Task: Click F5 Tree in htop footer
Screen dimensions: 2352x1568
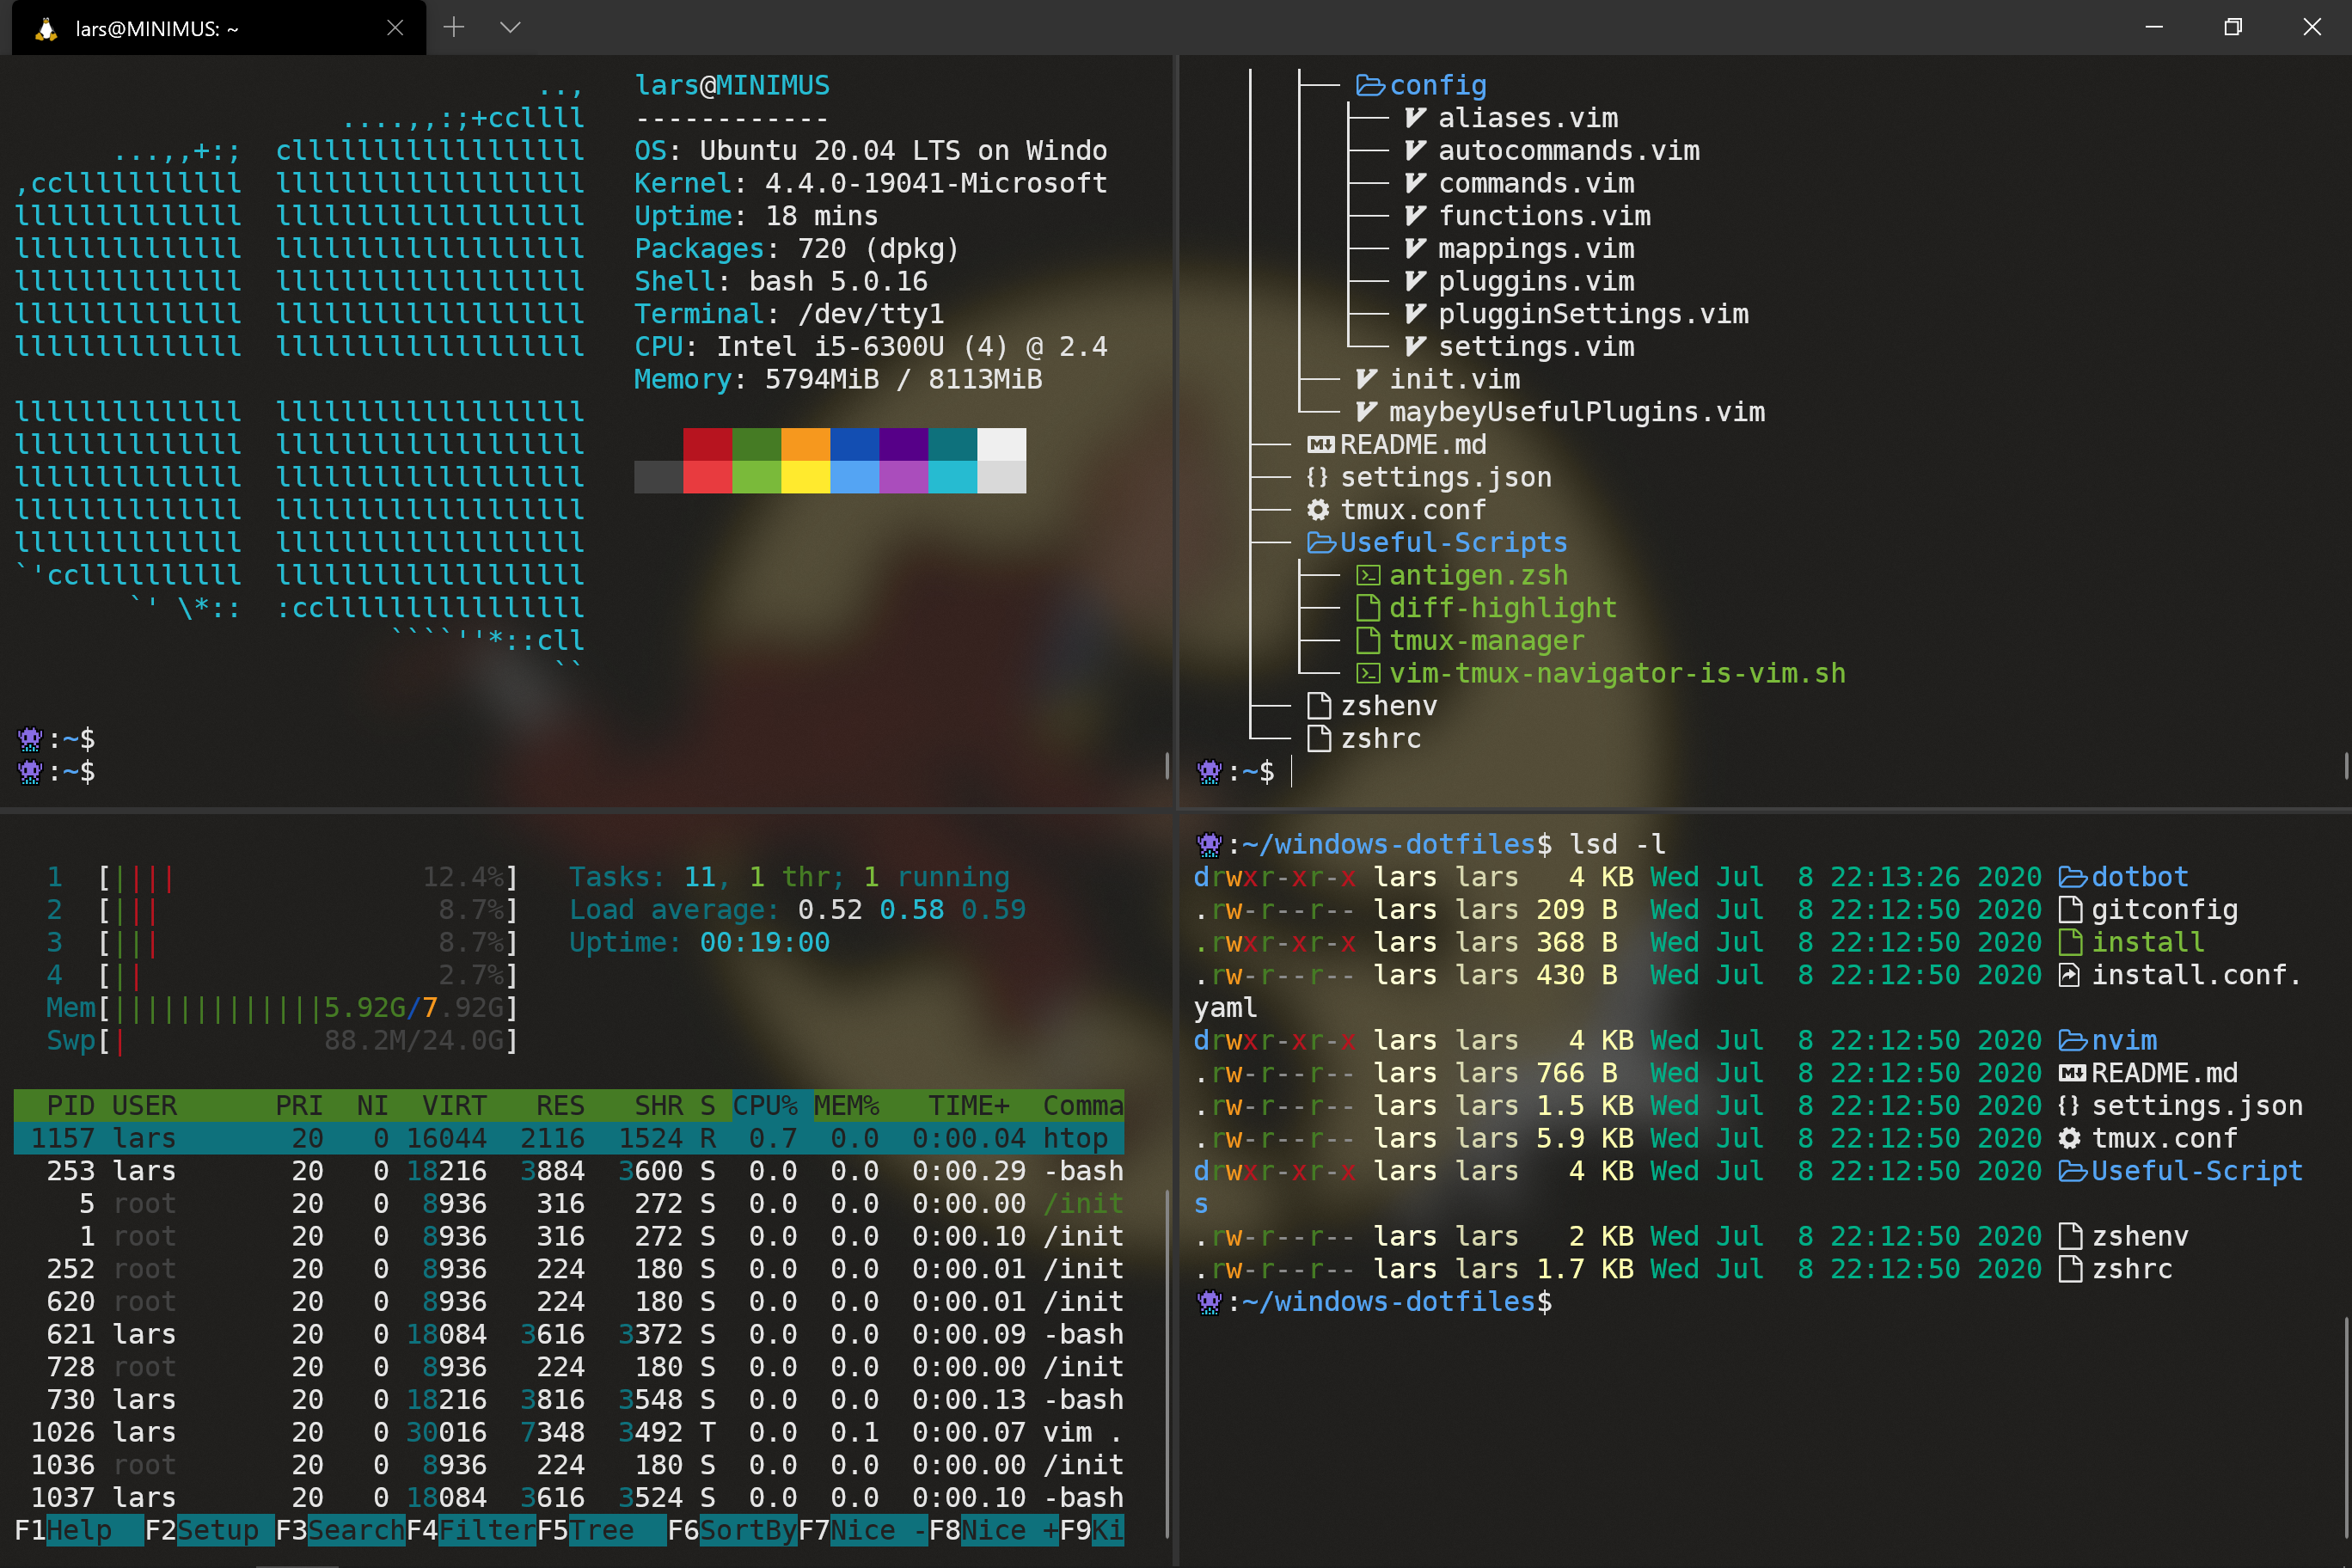Action: [601, 1530]
